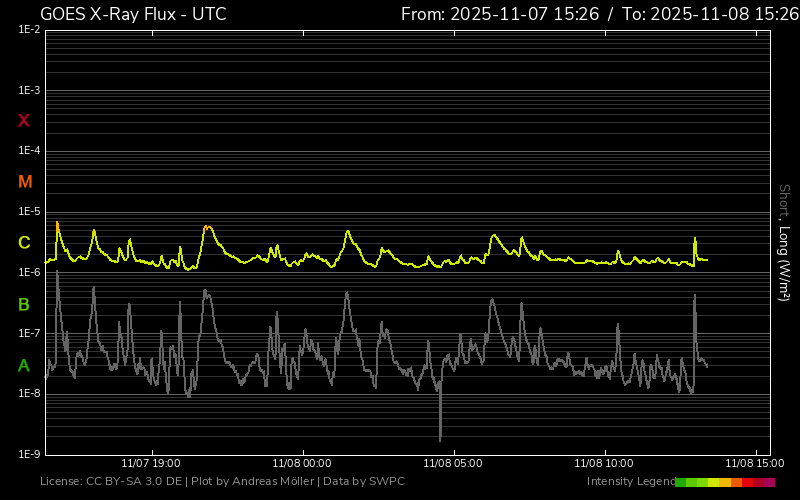Click the 11/08 00:00 time axis label
The image size is (800, 500).
[302, 463]
